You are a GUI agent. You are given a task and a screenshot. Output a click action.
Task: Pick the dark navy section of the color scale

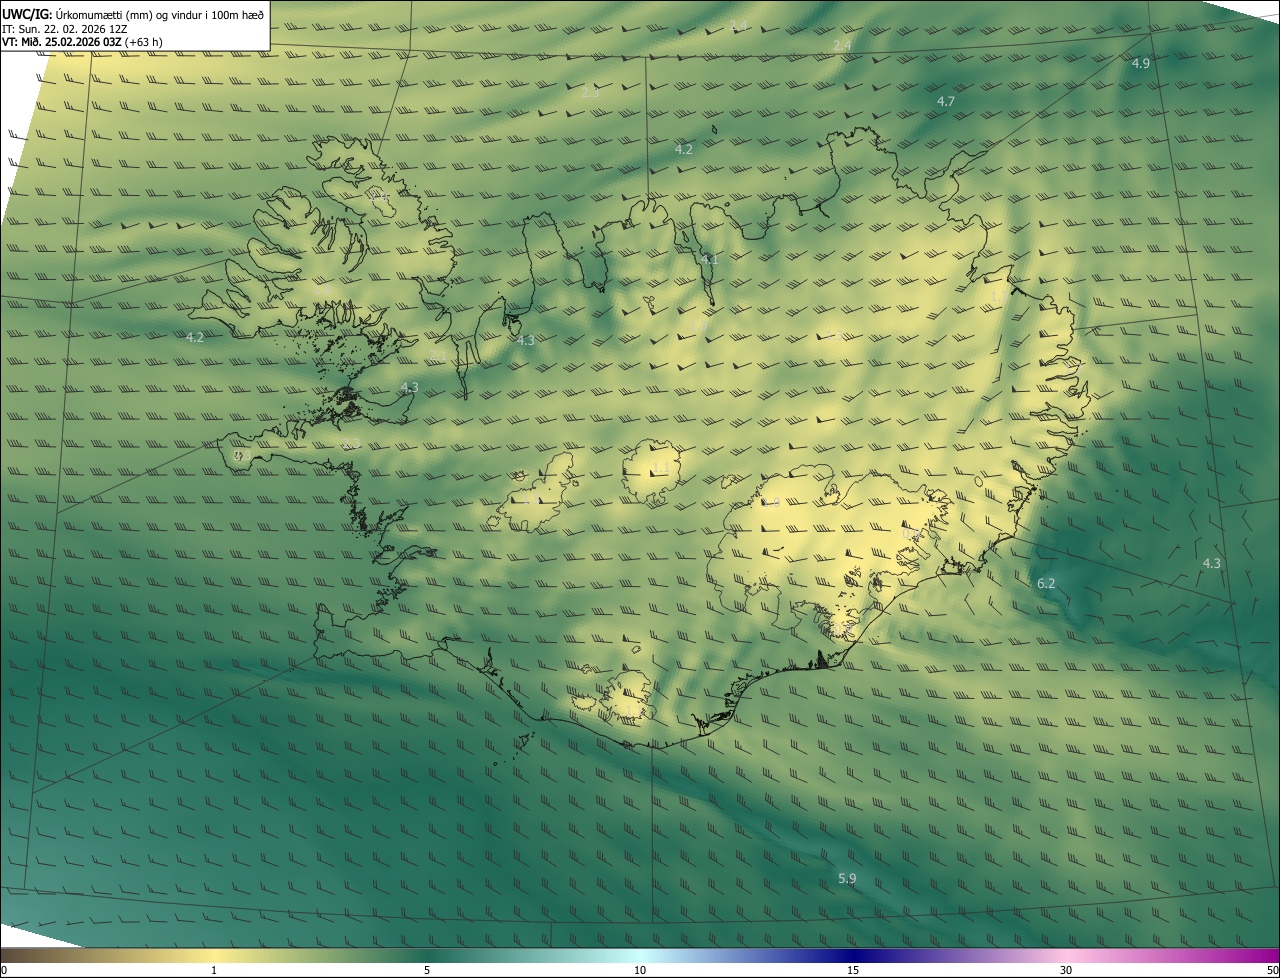coord(853,956)
